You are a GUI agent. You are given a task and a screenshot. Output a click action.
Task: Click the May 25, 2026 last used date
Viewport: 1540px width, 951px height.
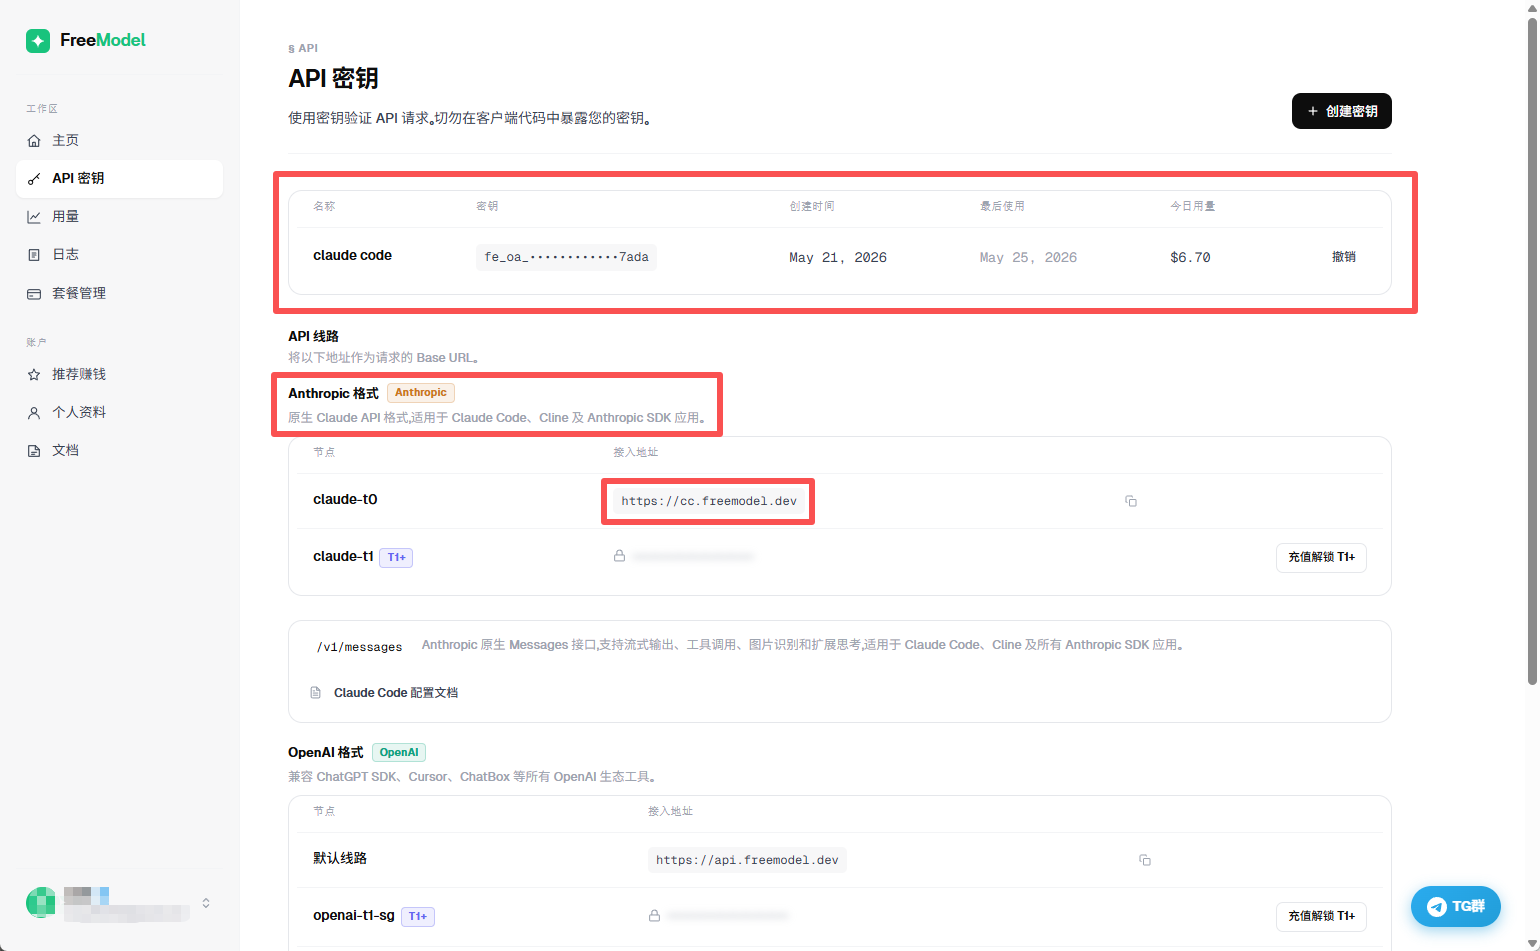point(1028,257)
